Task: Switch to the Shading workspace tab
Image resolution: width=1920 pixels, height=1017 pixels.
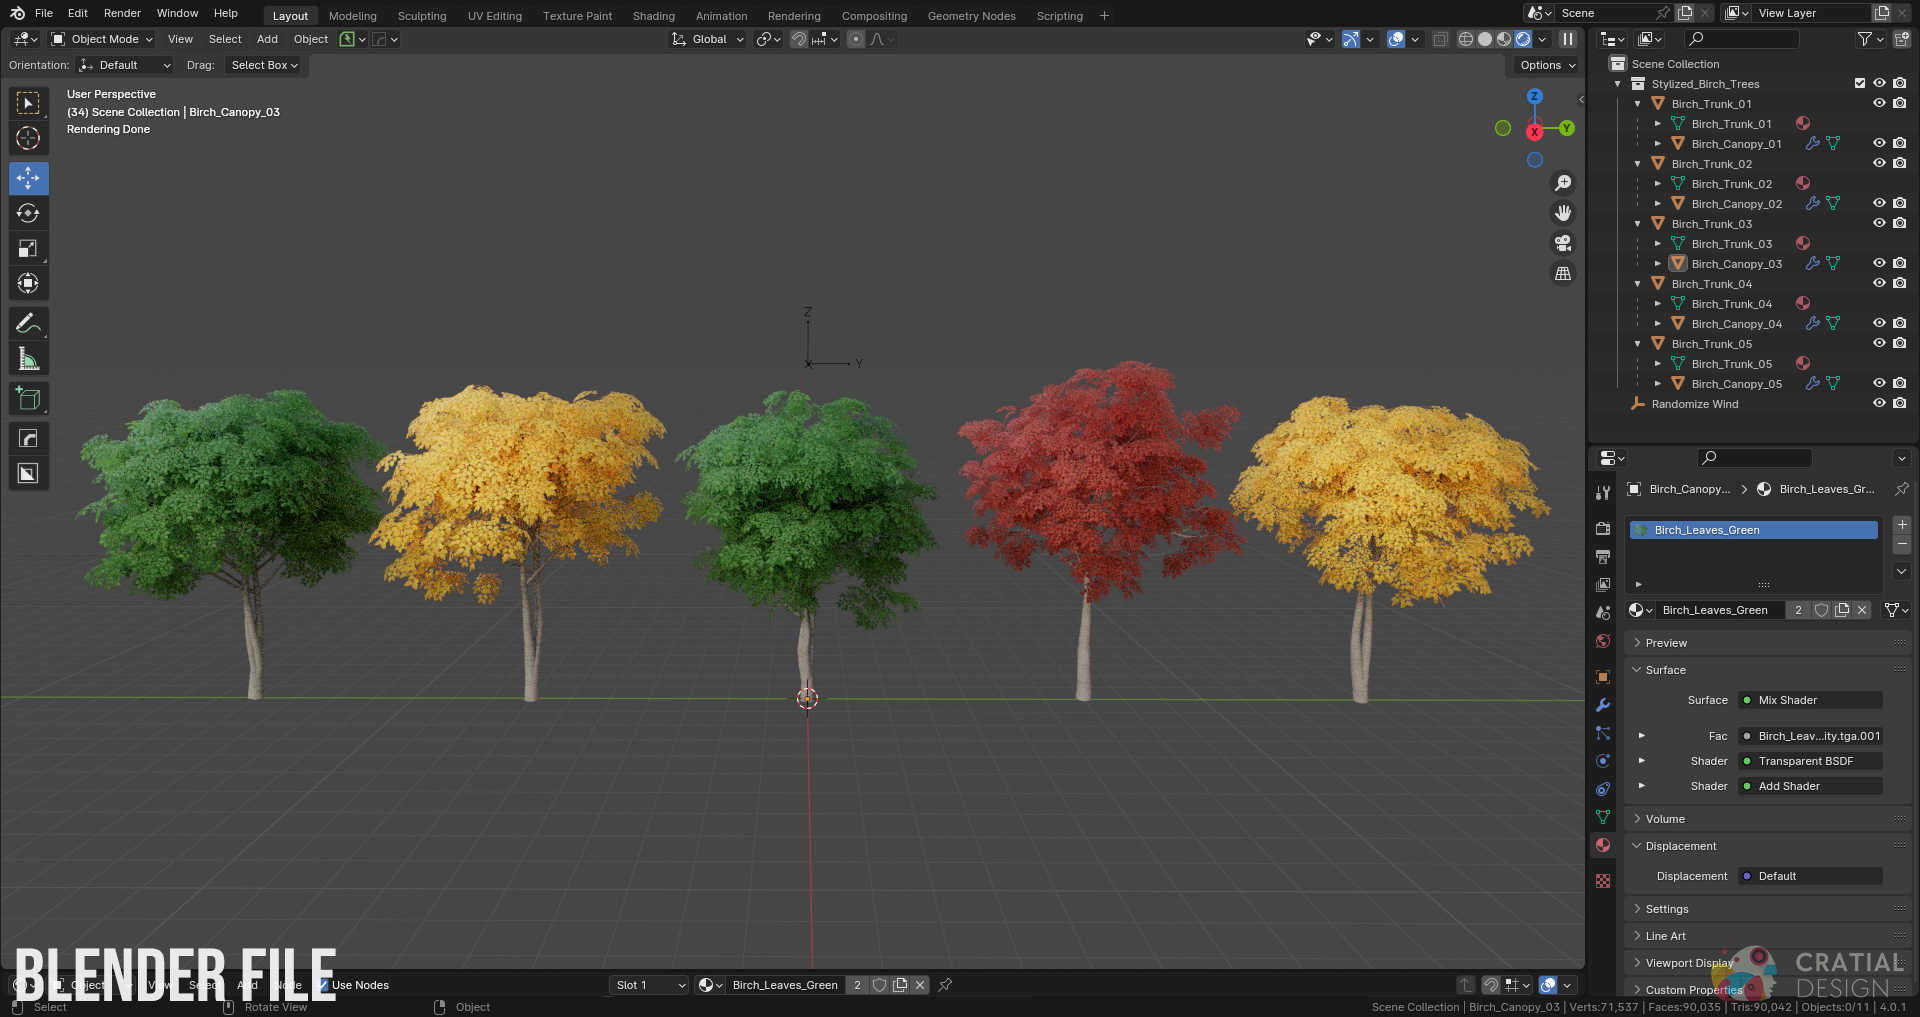Action: coord(653,16)
